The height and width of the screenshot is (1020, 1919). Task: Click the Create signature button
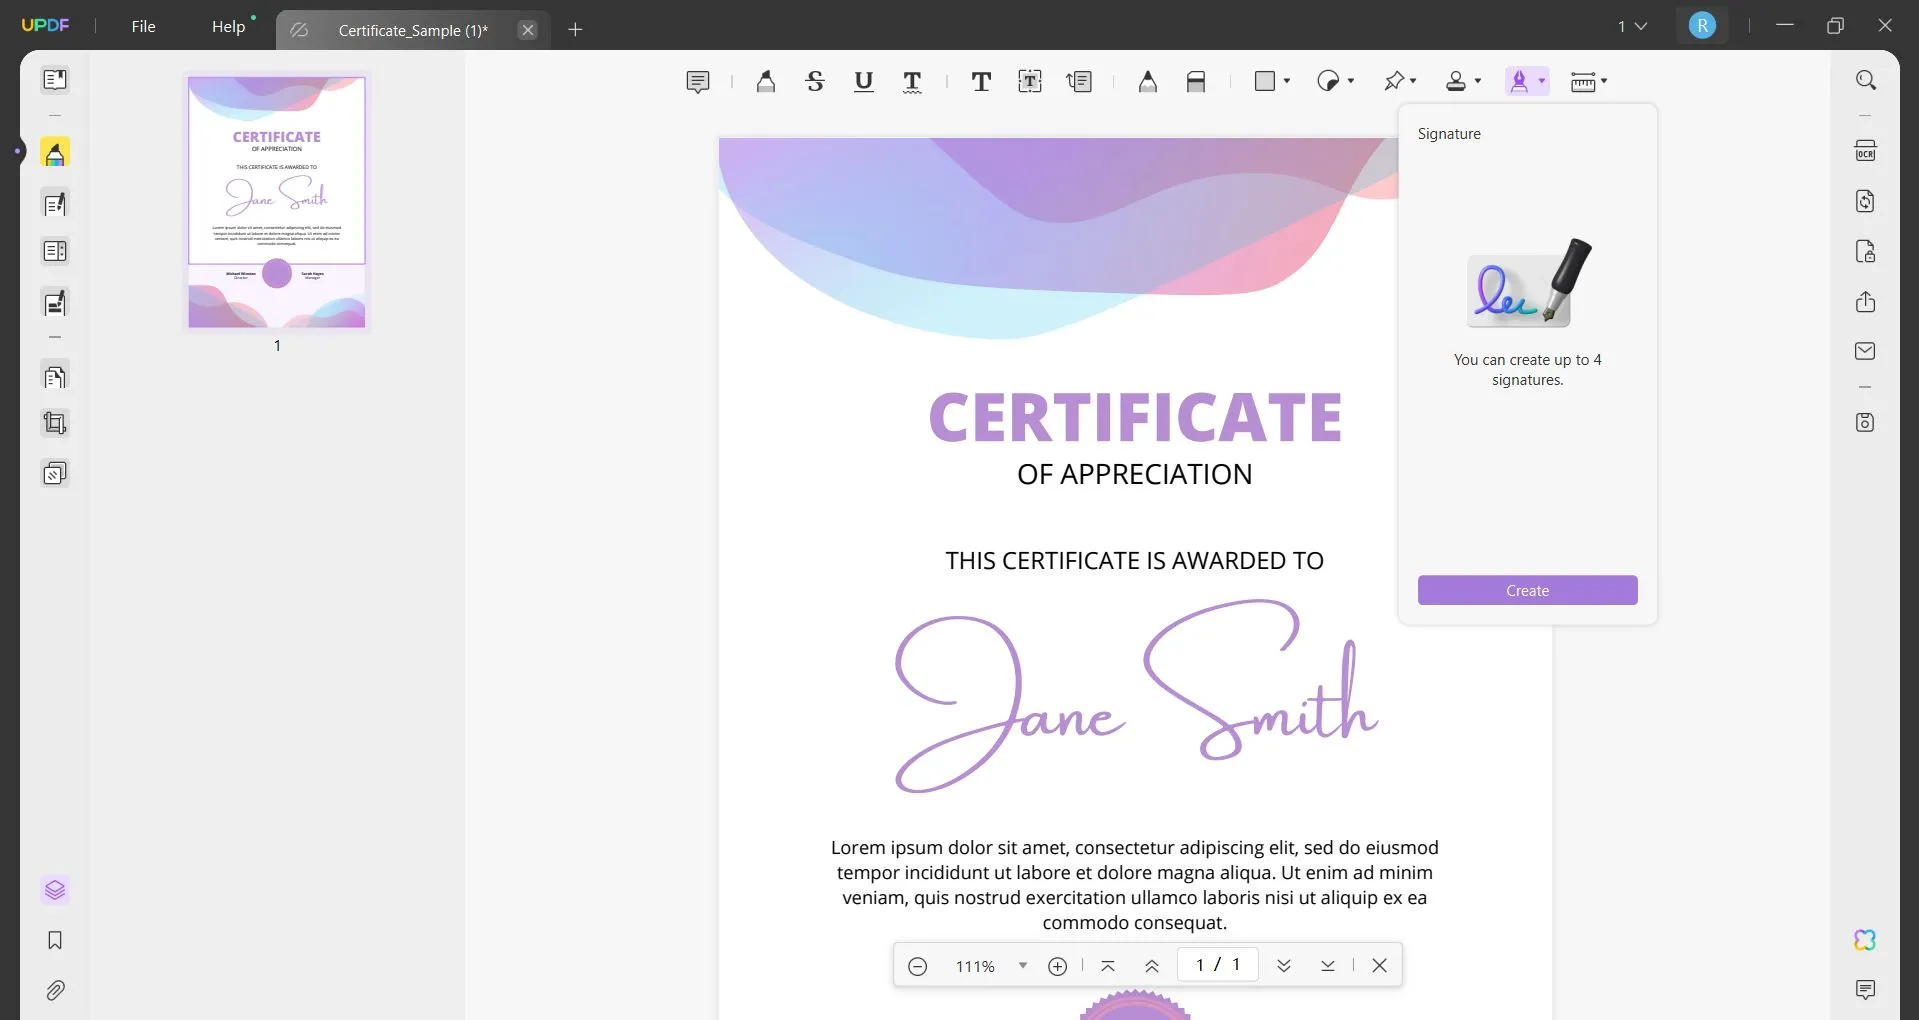click(1527, 590)
